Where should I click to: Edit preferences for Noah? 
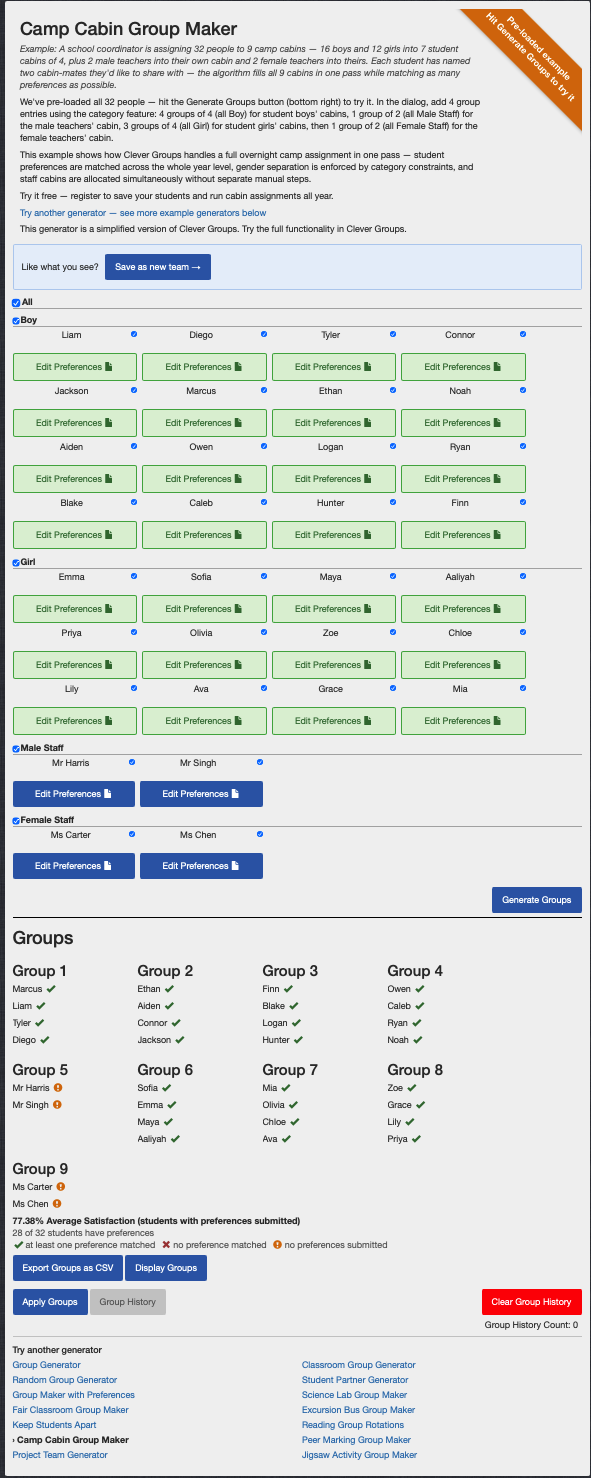[x=463, y=423]
